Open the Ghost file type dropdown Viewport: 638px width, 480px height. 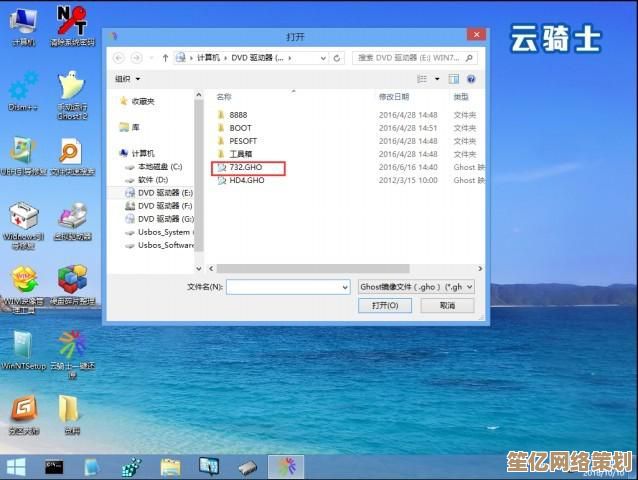pos(416,286)
